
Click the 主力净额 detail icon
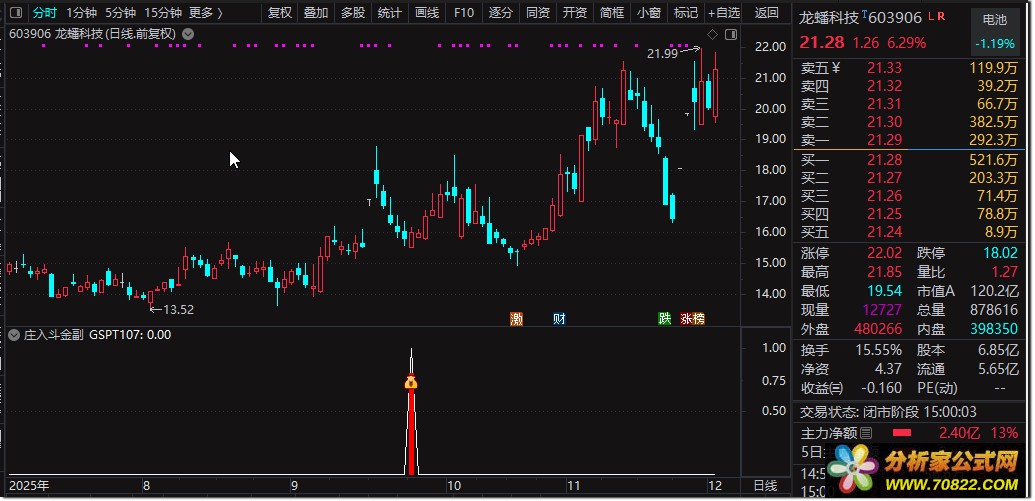tap(867, 434)
